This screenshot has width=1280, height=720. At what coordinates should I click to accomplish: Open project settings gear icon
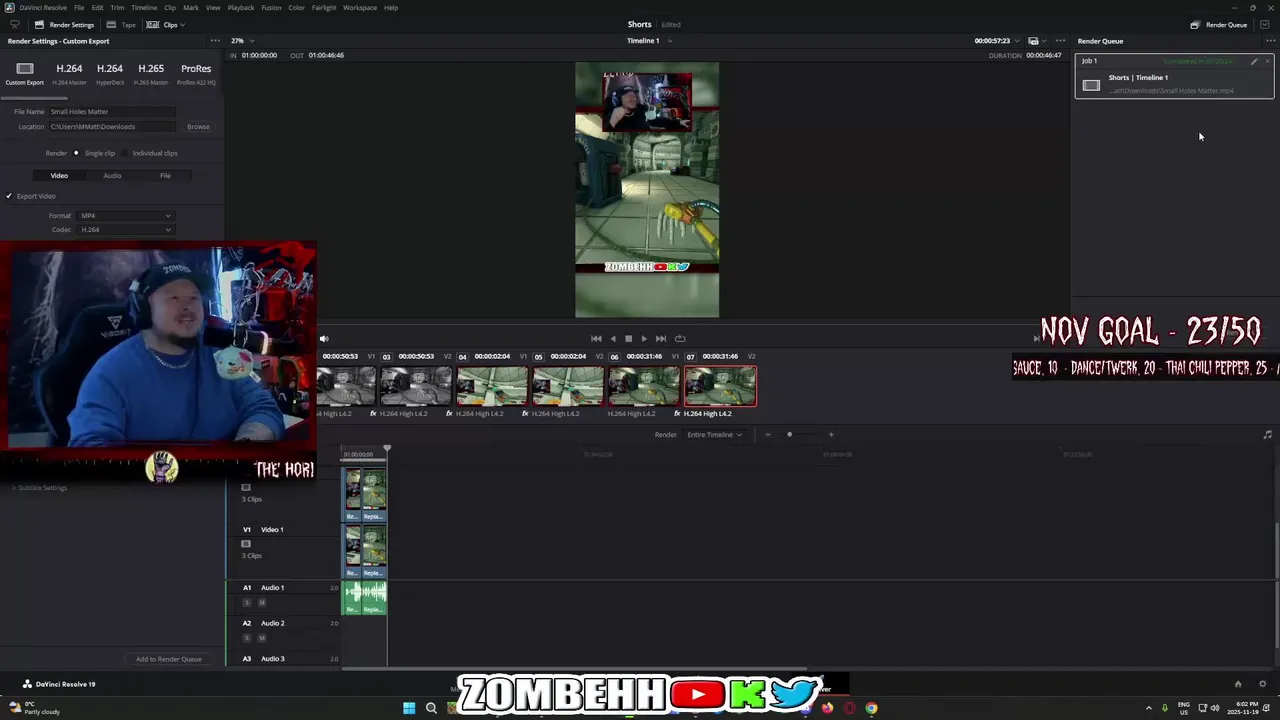(1262, 684)
